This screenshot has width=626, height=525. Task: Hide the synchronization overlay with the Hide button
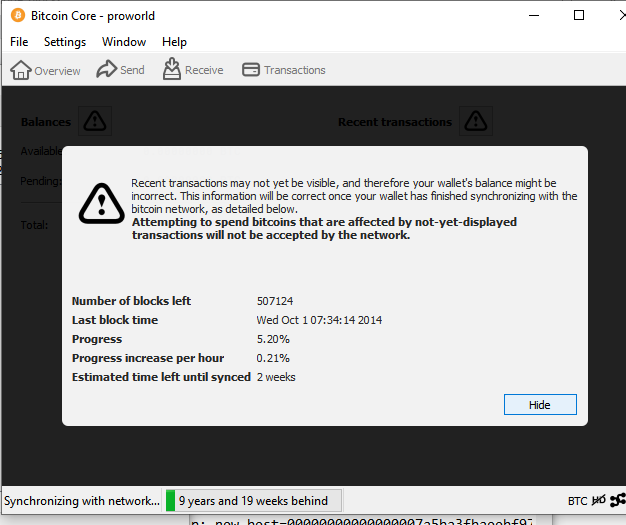pyautogui.click(x=540, y=405)
